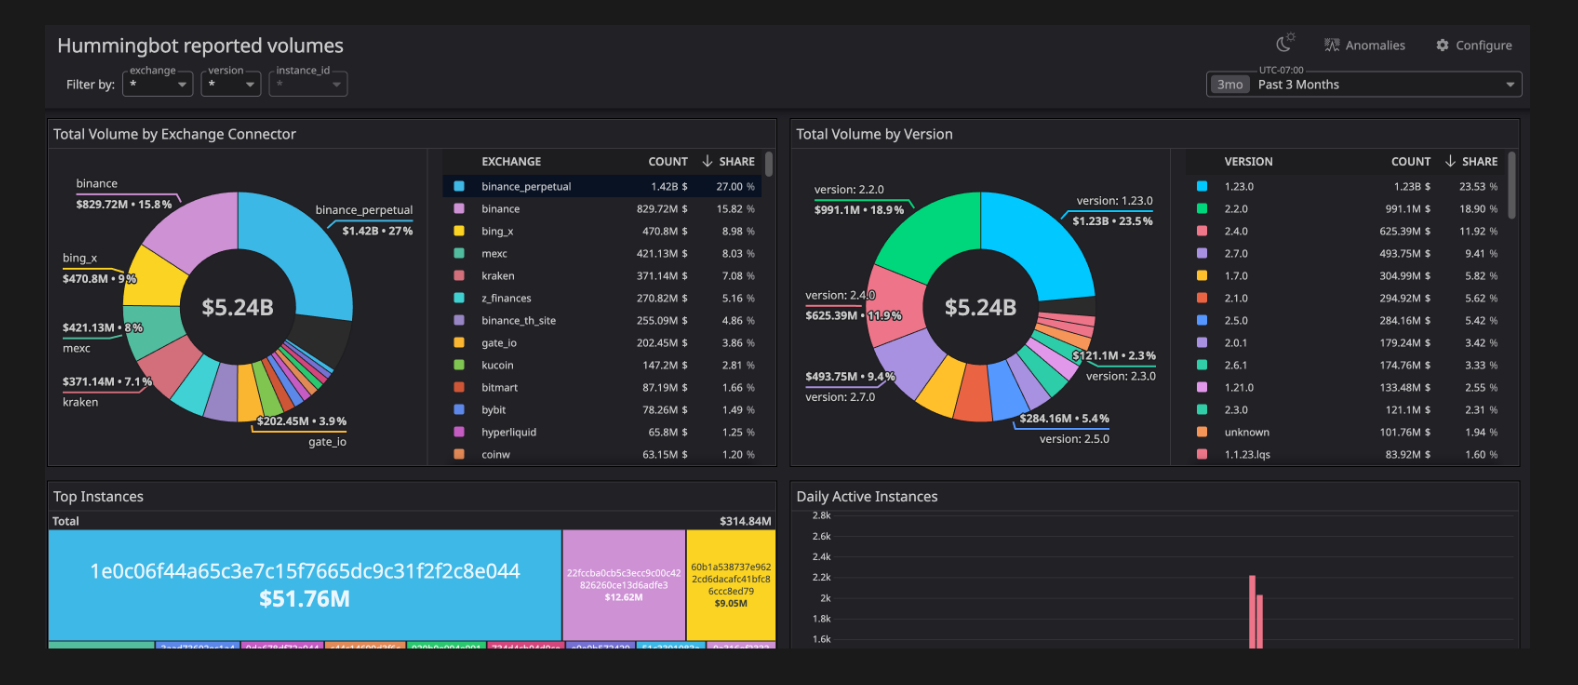Expand the exchange filter dropdown
This screenshot has height=685, width=1578.
coord(157,85)
